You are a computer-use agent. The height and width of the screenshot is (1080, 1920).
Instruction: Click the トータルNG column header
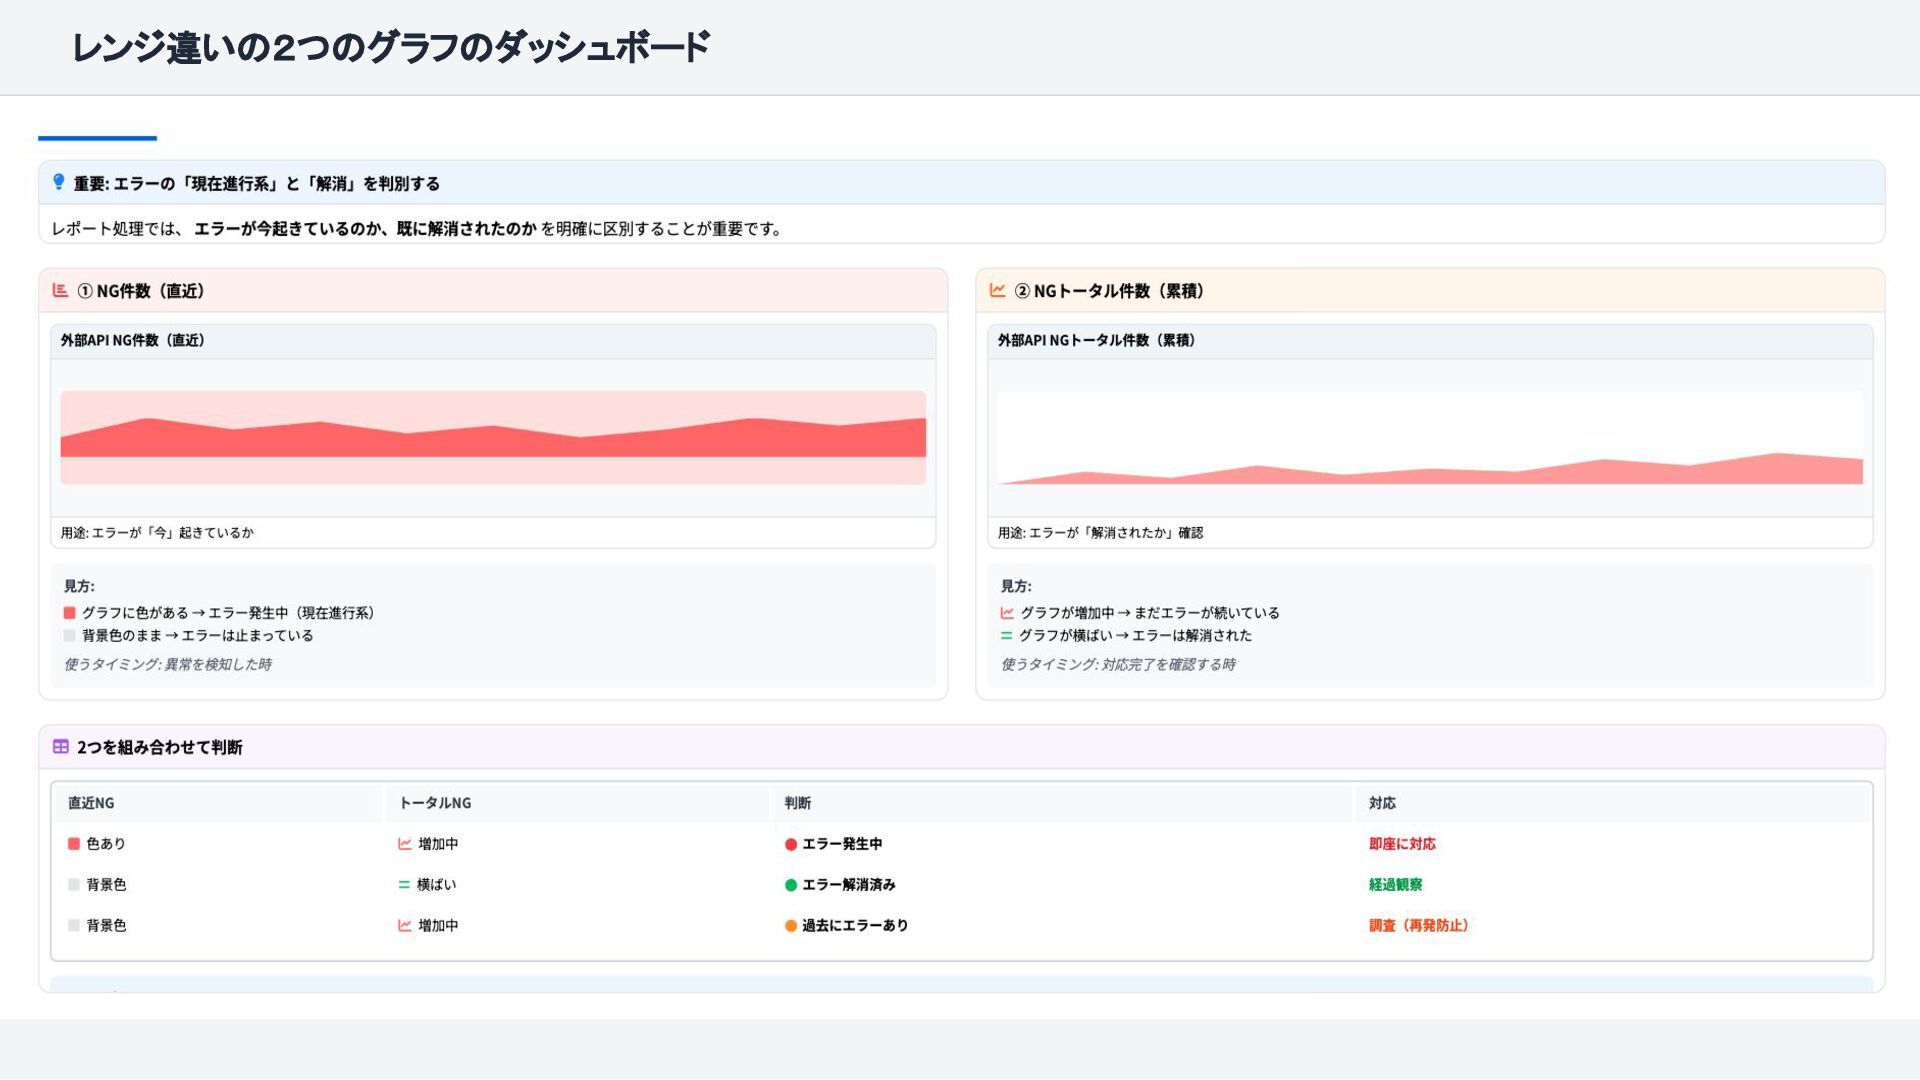[x=434, y=803]
